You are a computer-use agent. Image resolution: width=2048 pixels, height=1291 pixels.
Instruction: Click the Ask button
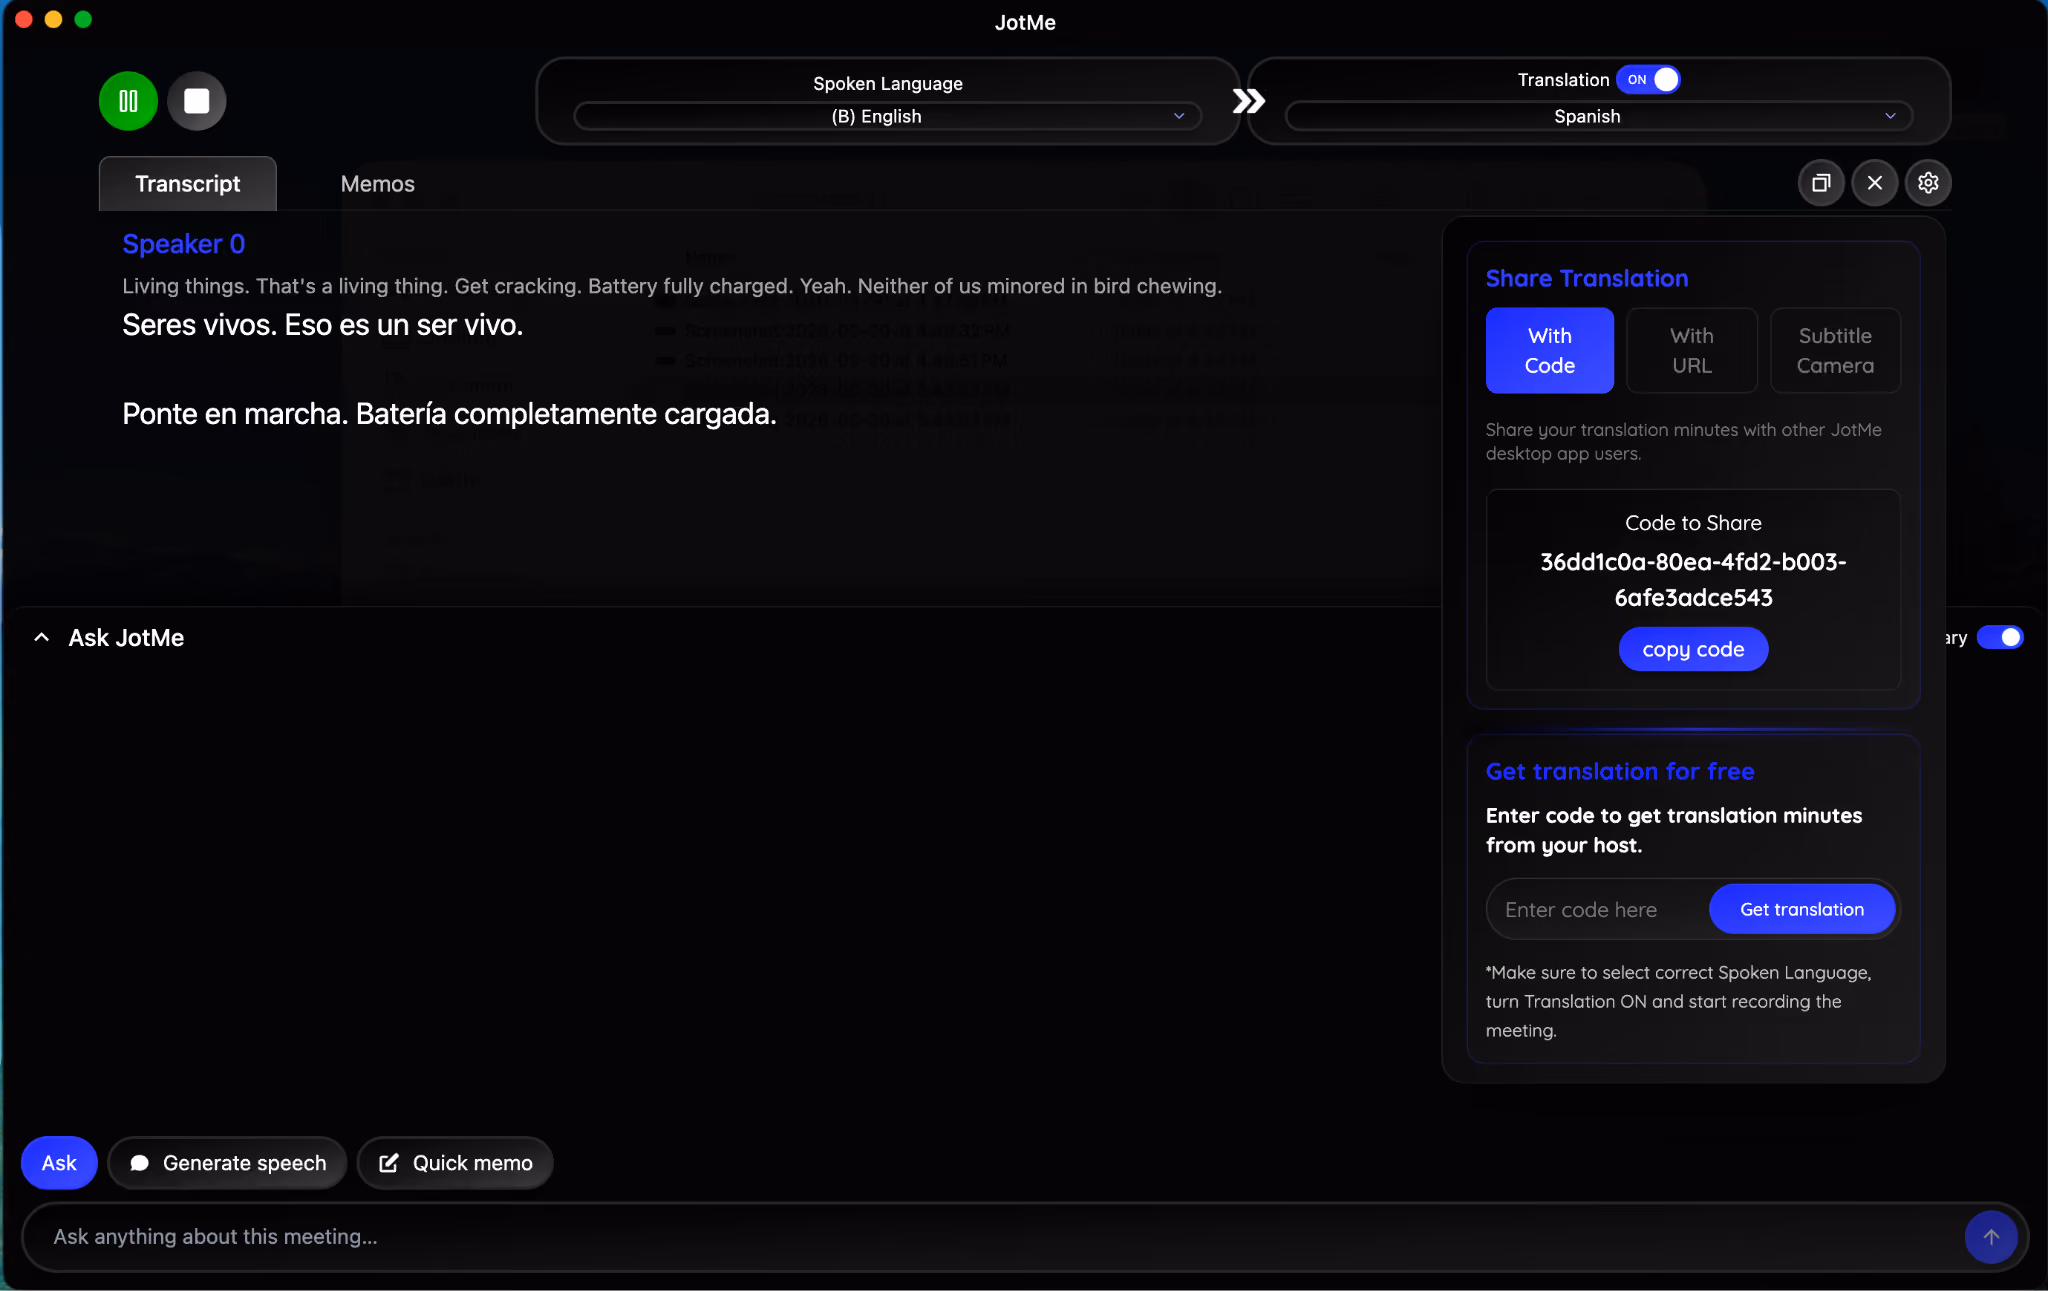59,1163
